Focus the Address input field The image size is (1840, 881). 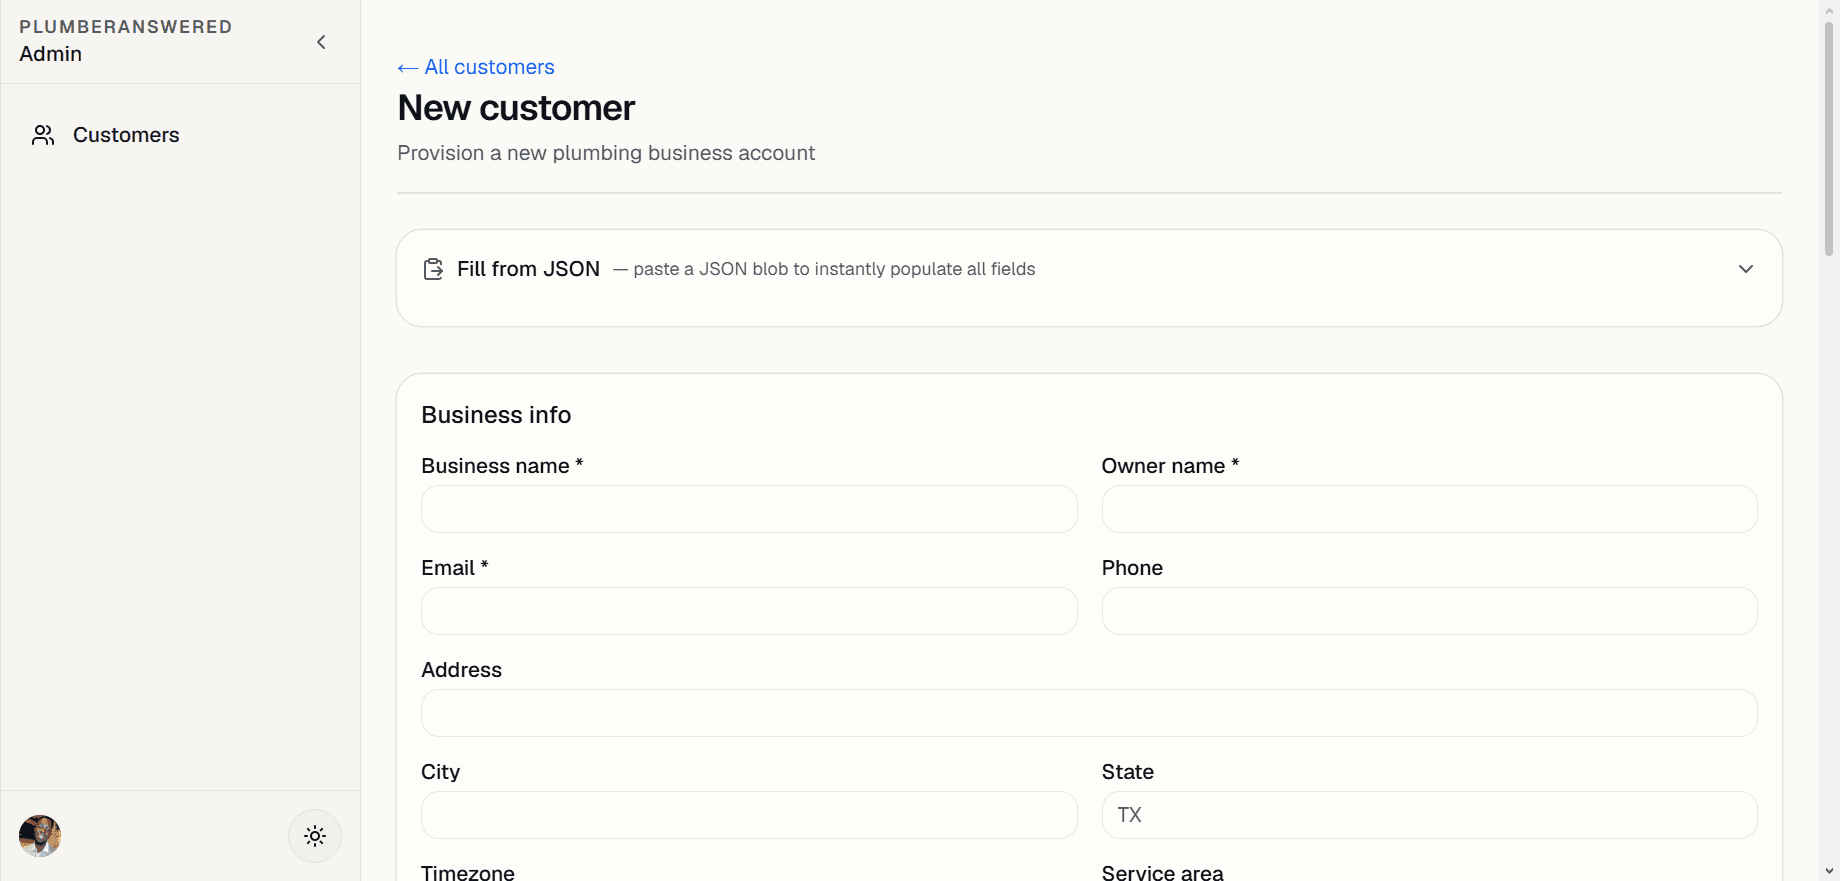(1089, 713)
